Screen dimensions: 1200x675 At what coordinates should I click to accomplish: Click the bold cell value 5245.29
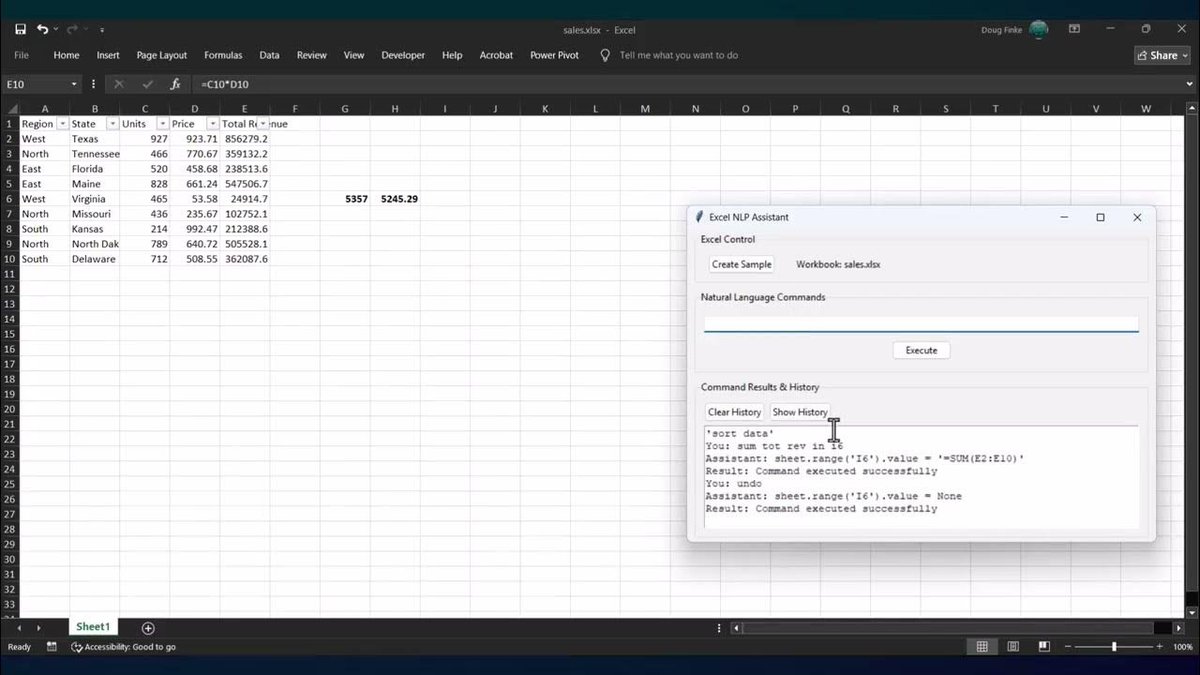coord(395,199)
